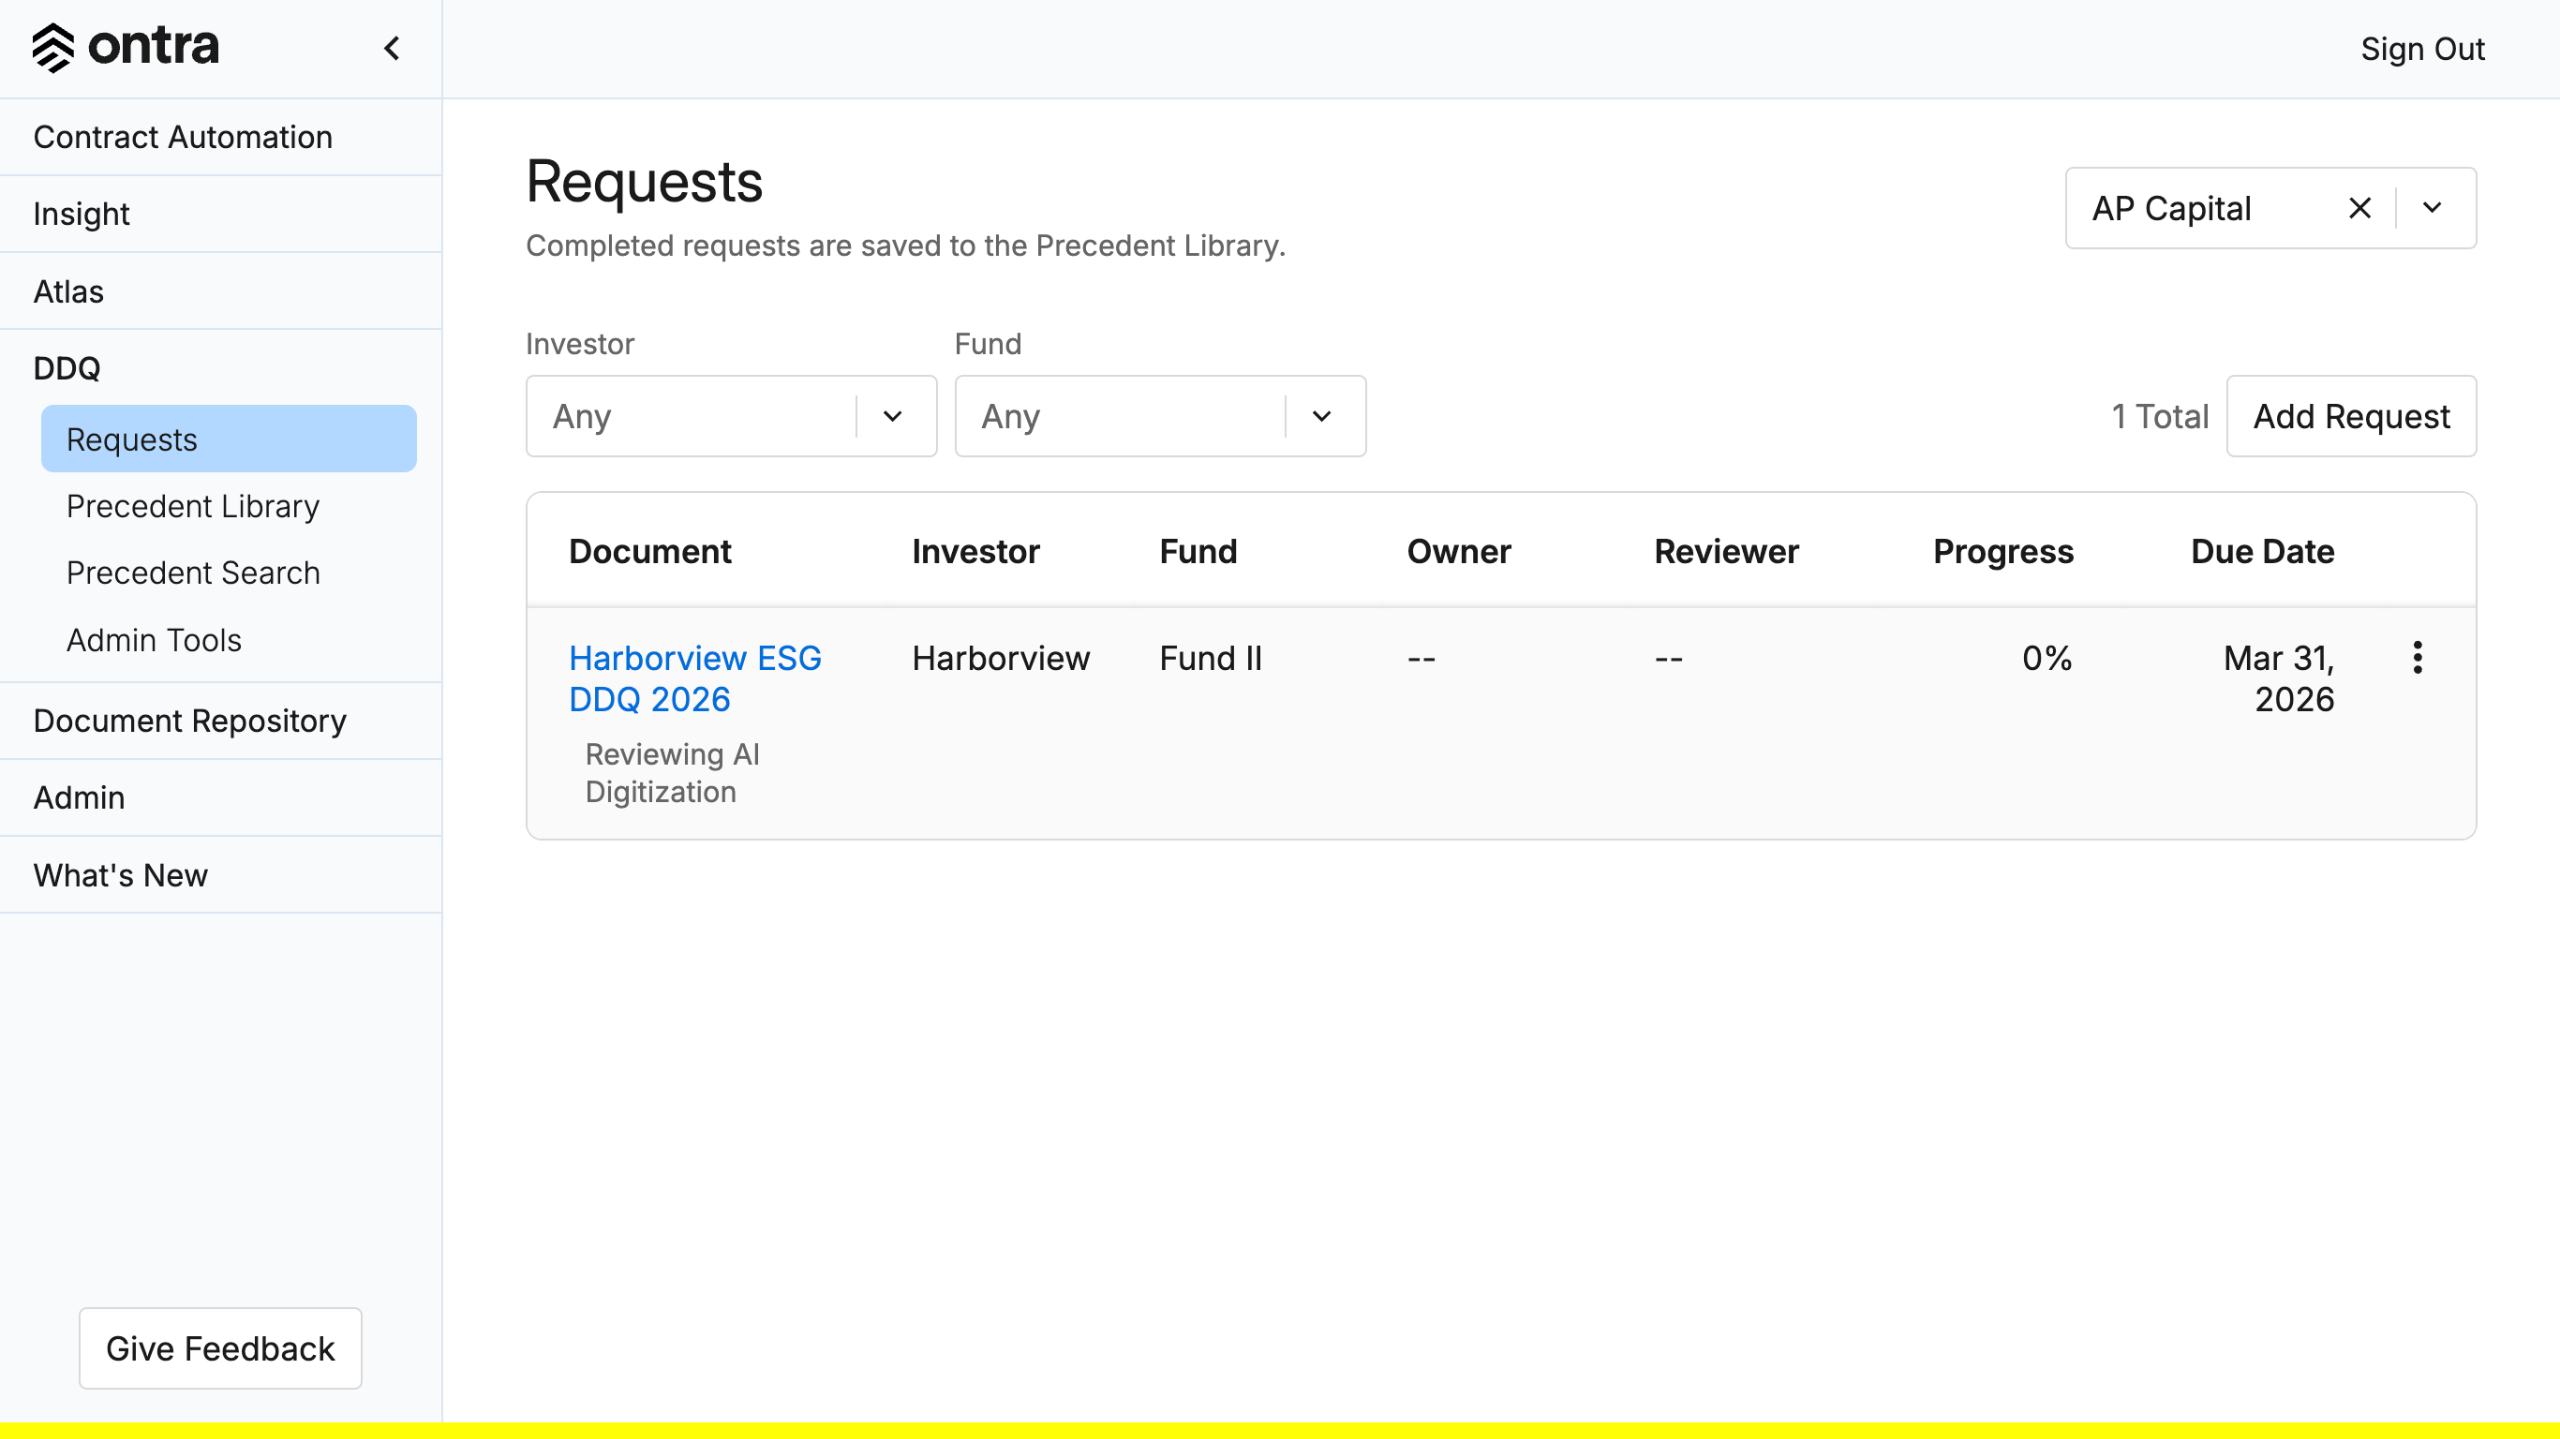Open the Investor filter dropdown
The image size is (2560, 1439).
pos(731,416)
